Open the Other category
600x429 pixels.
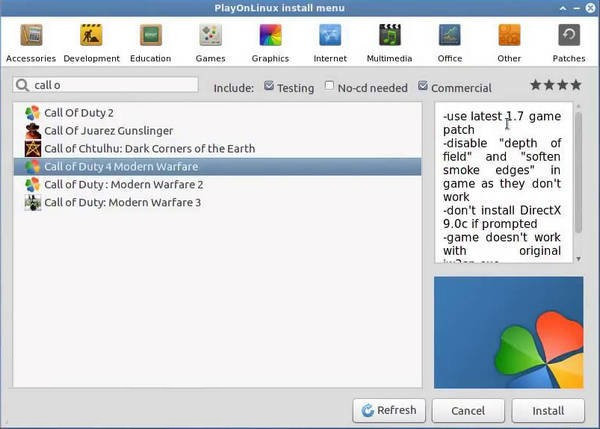click(x=509, y=43)
